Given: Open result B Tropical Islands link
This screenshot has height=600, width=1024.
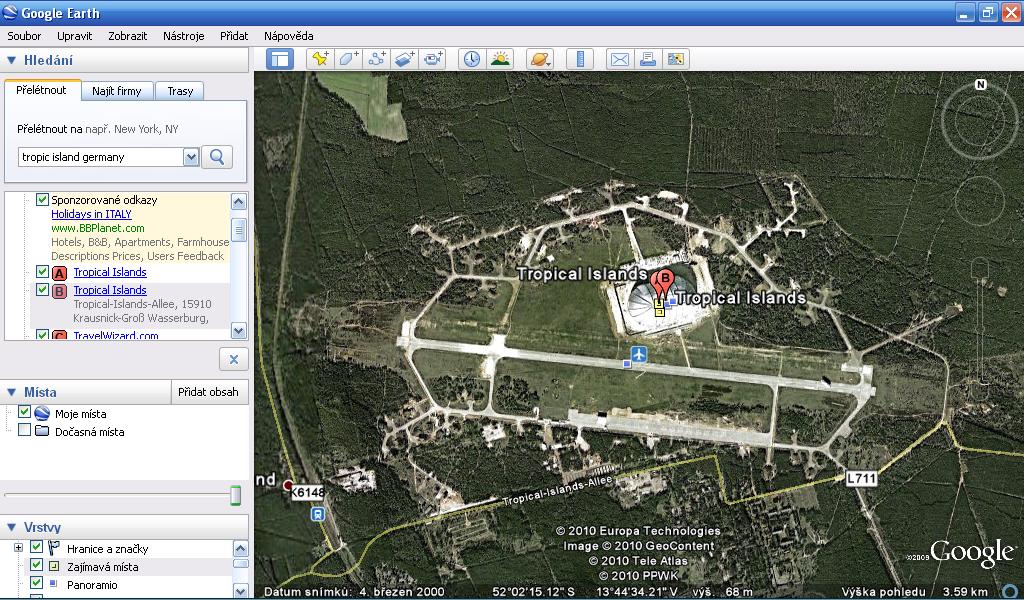Looking at the screenshot, I should tap(110, 290).
